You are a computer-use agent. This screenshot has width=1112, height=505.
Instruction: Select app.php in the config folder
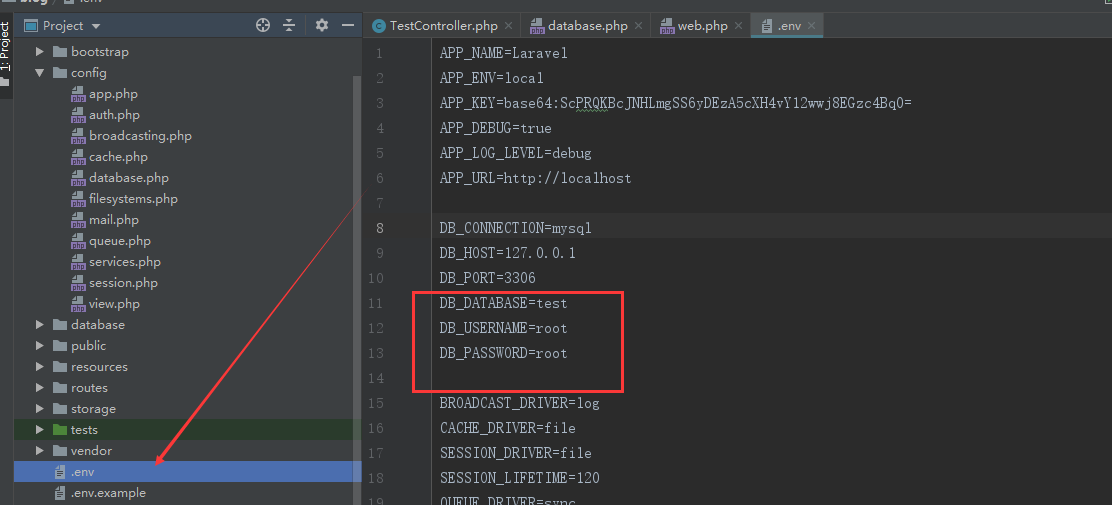point(113,94)
